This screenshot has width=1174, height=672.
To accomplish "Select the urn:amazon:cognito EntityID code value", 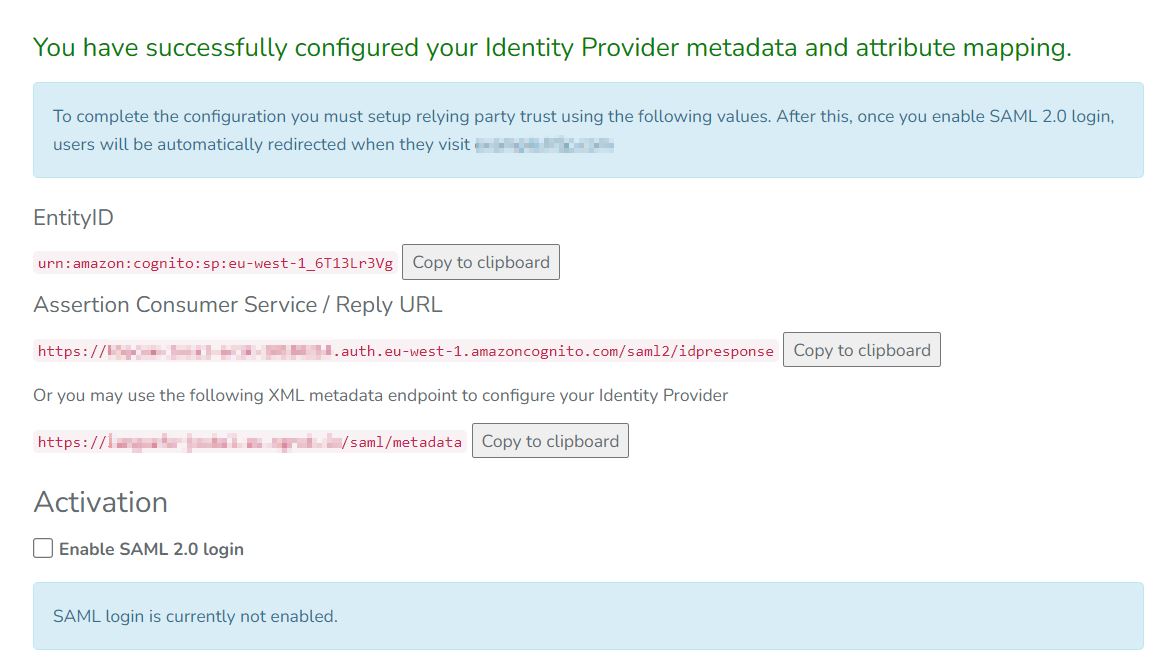I will 215,263.
